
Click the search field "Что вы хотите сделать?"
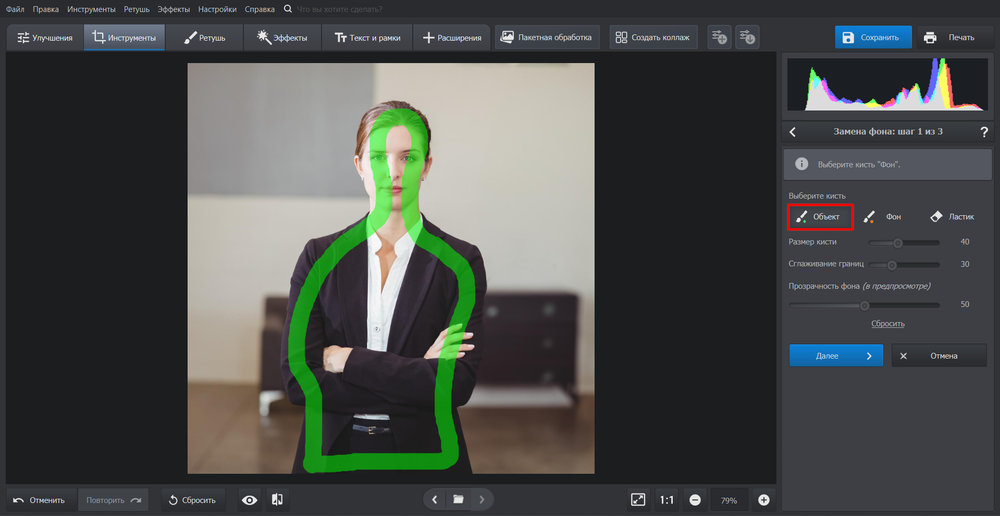[340, 10]
